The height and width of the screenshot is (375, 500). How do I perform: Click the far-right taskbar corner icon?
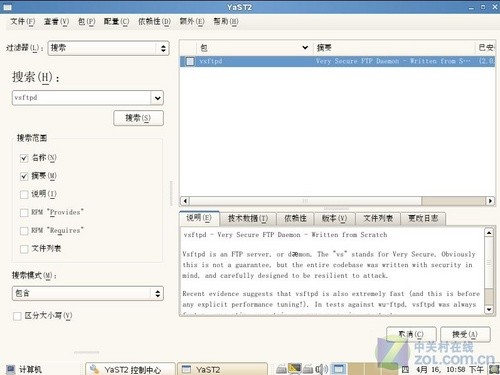pos(494,369)
